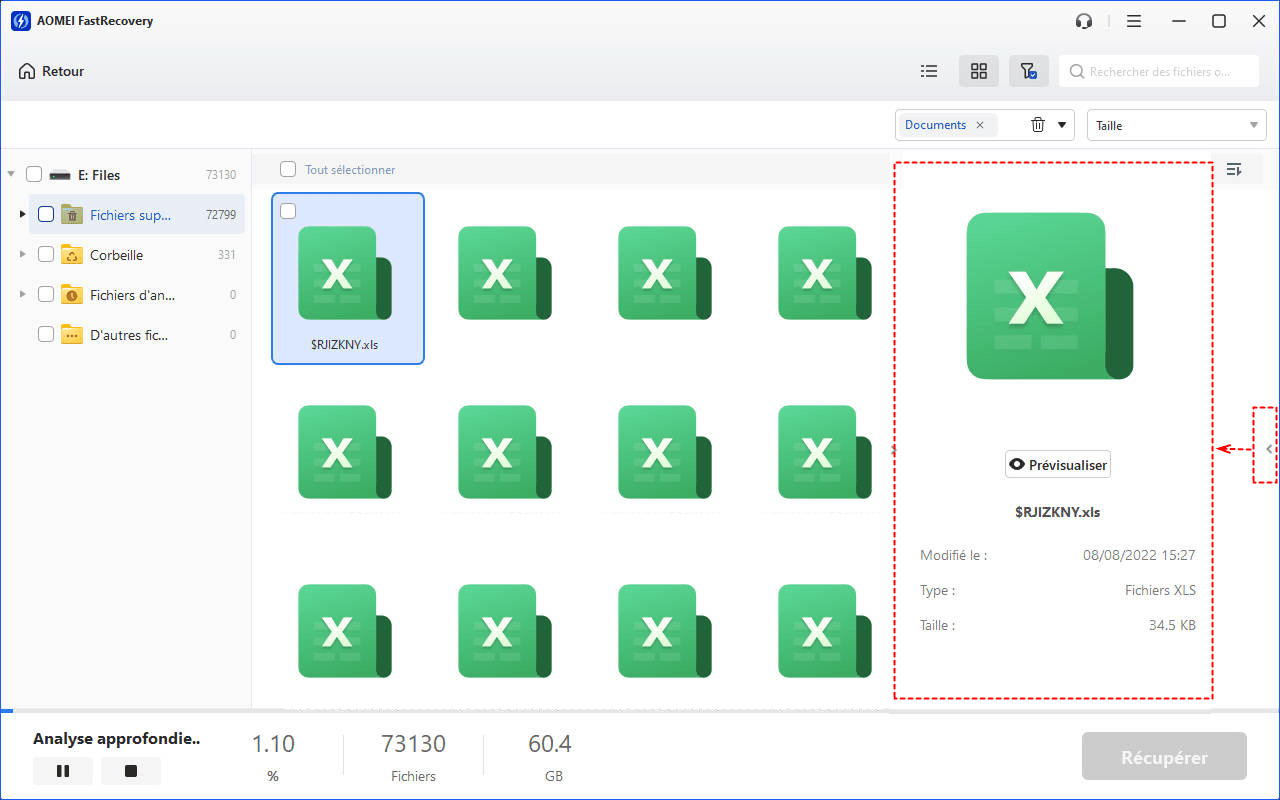Pause the deep scan
The image size is (1280, 800).
[63, 771]
